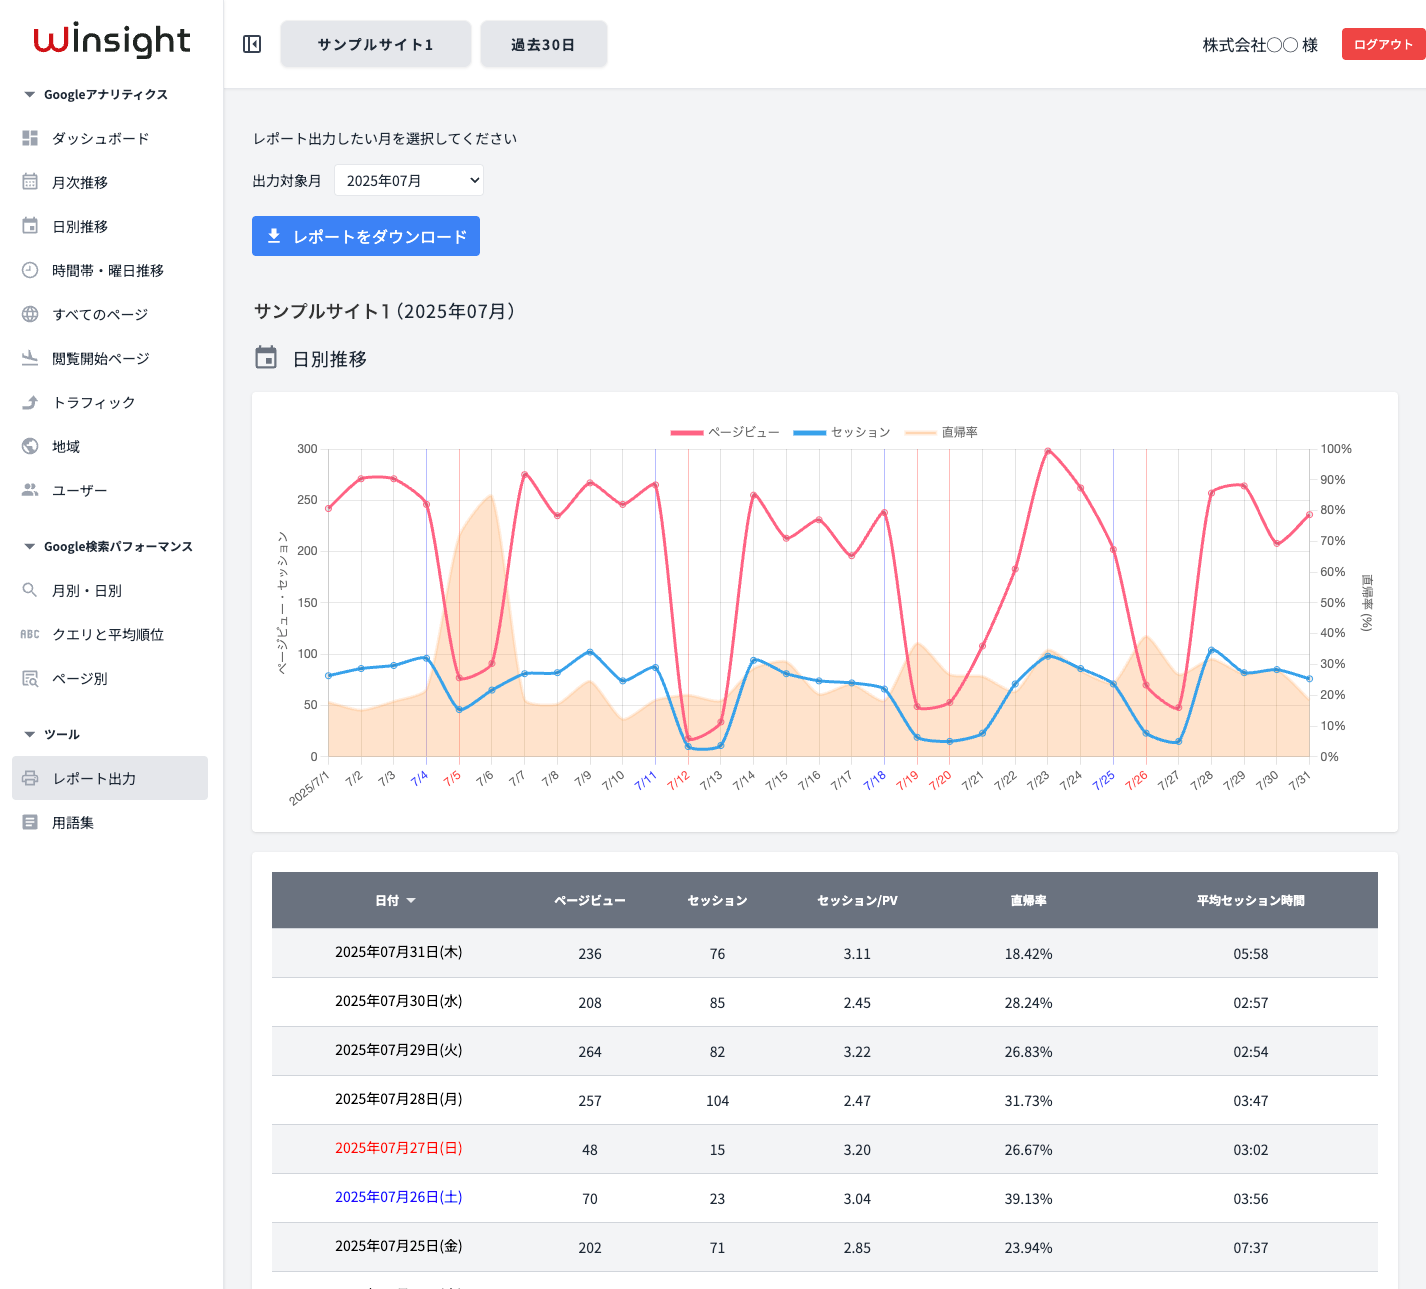1426x1289 pixels.
Task: Click the earth icon for 地域
Action: pos(30,446)
